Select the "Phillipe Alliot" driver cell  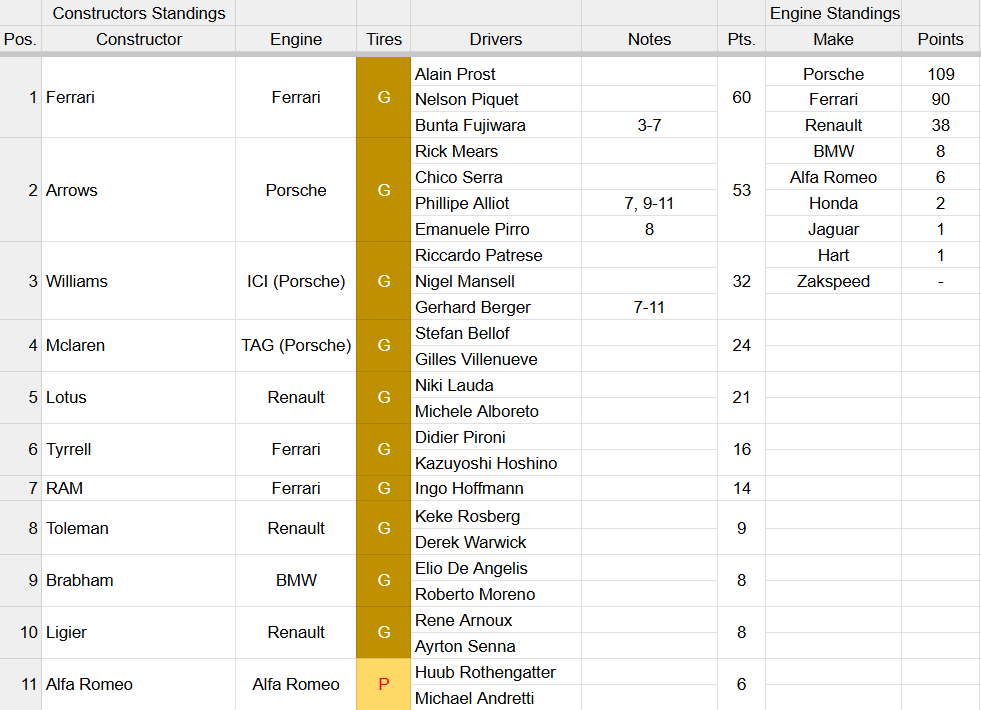click(496, 203)
